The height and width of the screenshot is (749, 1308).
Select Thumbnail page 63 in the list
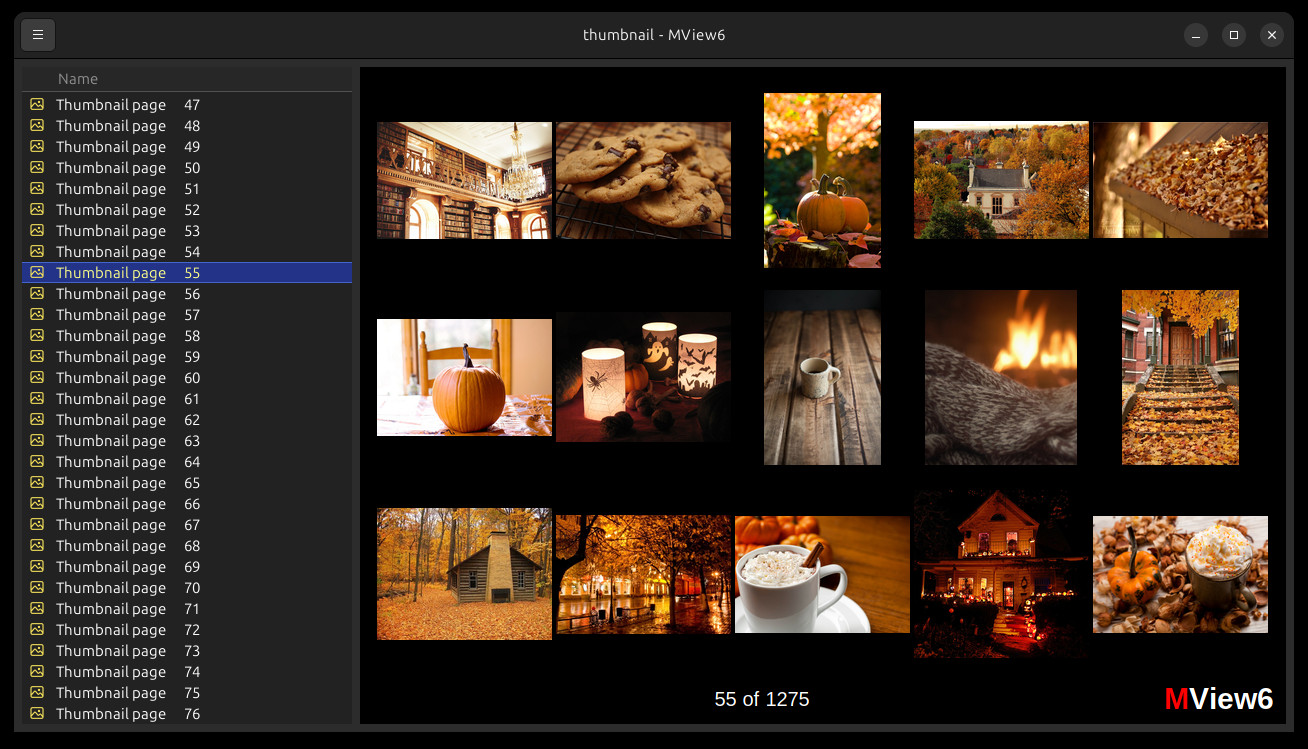click(x=187, y=441)
